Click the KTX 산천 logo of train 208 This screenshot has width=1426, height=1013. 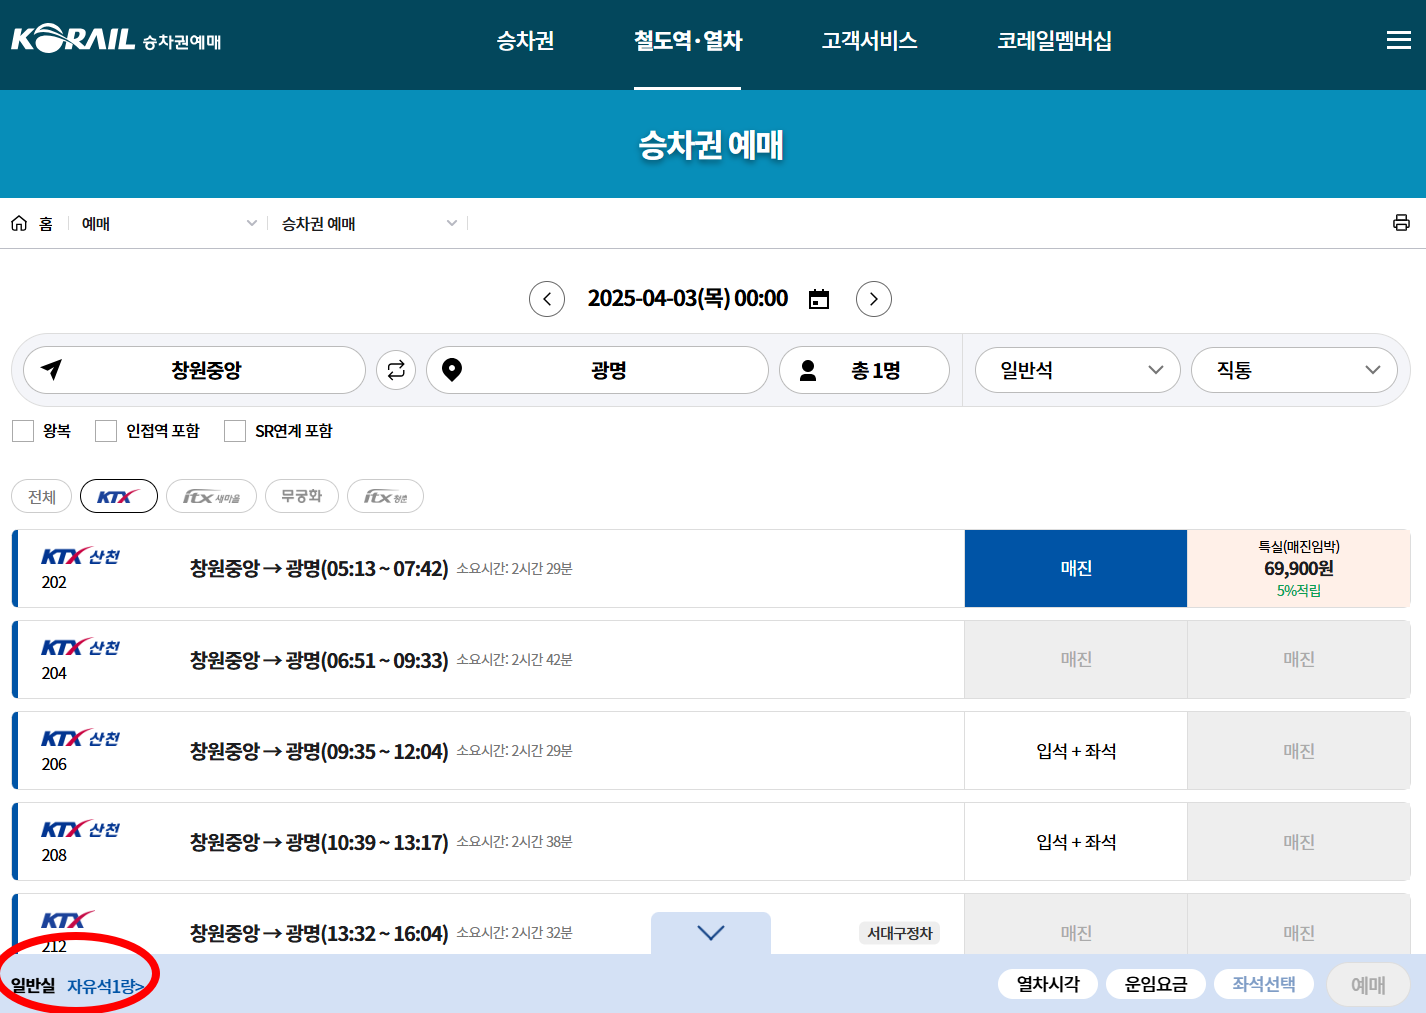pyautogui.click(x=80, y=830)
